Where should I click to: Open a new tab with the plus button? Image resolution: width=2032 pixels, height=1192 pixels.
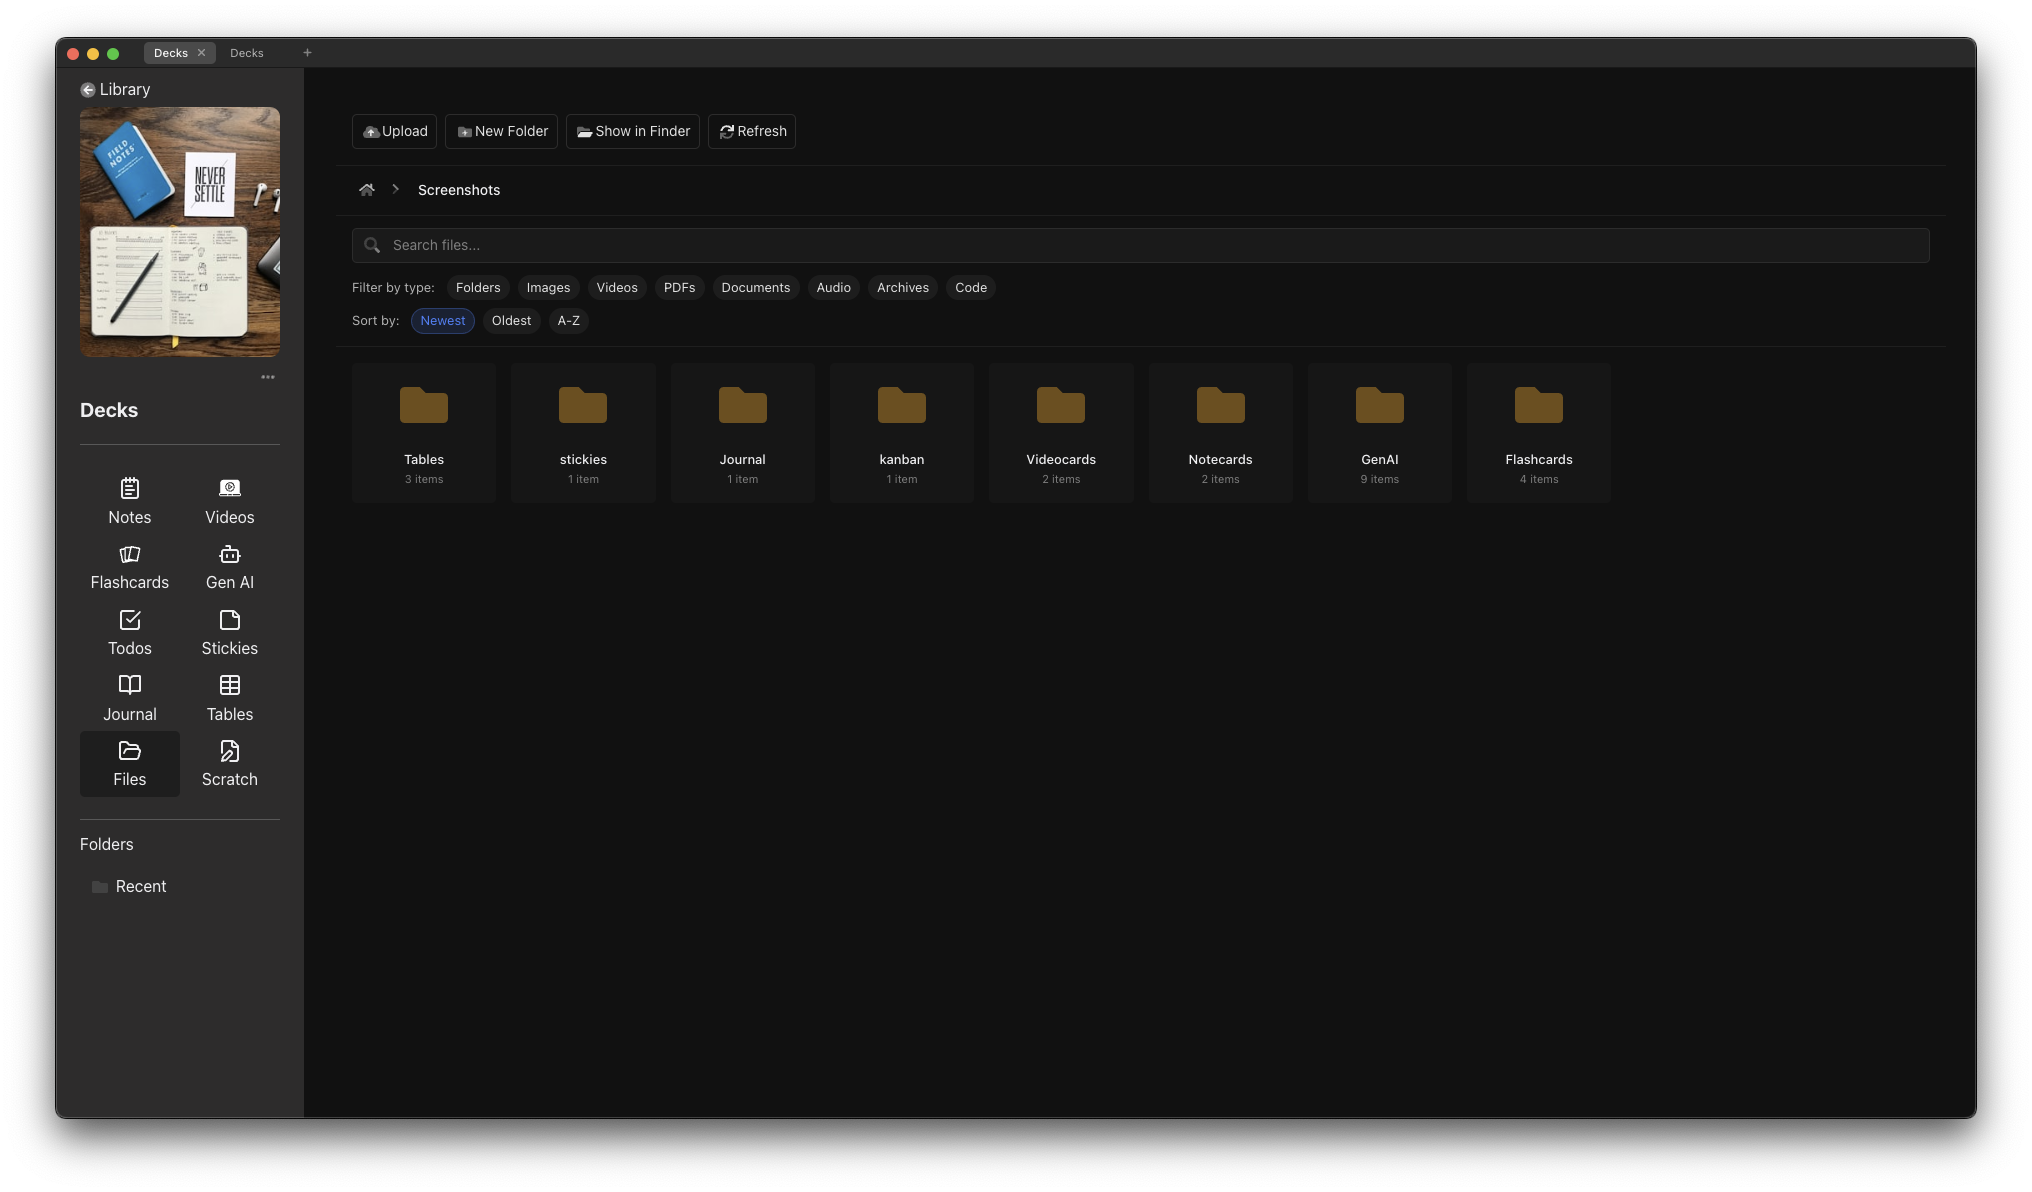(307, 52)
